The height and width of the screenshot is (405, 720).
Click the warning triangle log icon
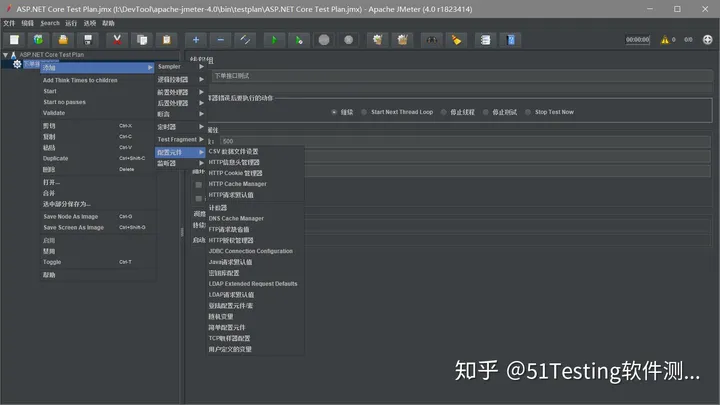(x=664, y=40)
